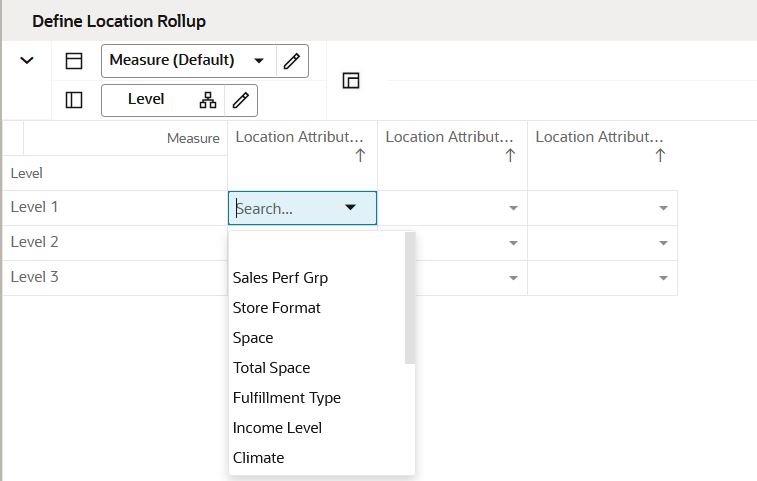Open the window layout icon
The height and width of the screenshot is (481, 757).
[x=351, y=81]
